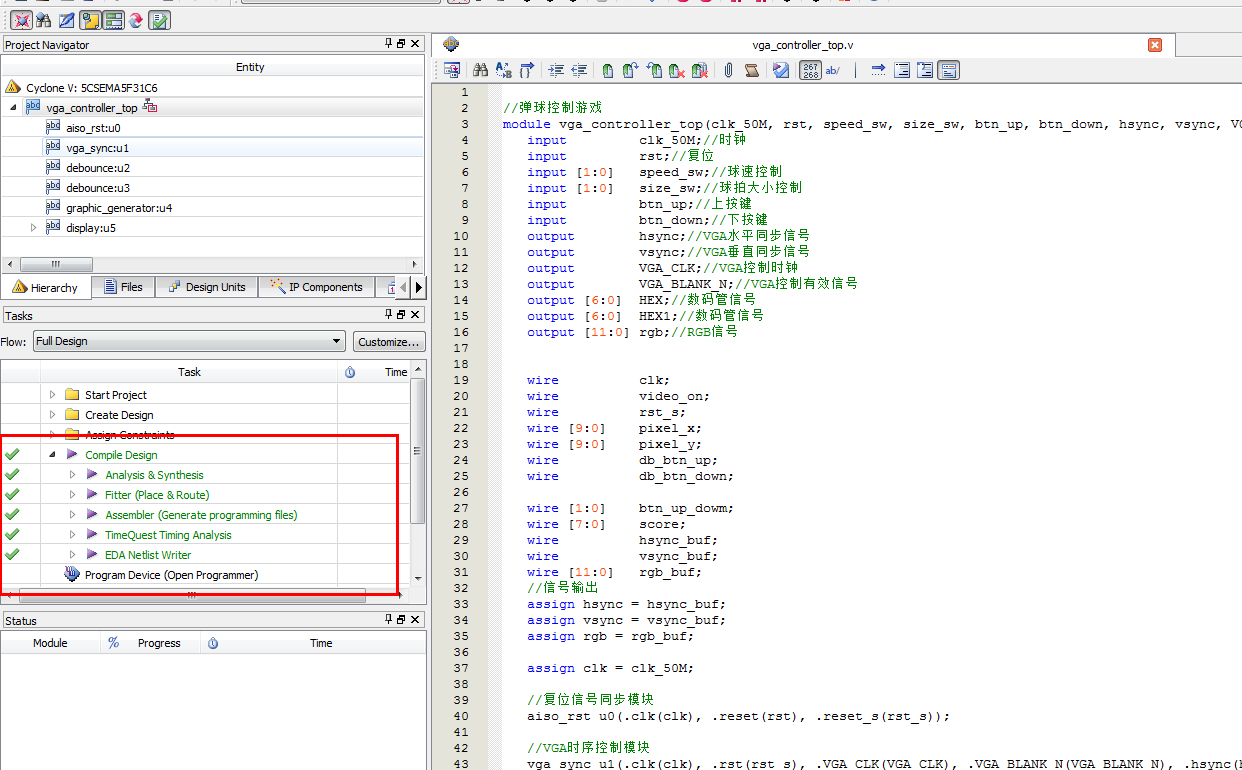This screenshot has height=770, width=1242.
Task: Toggle the pin on Project Navigator panel
Action: tap(389, 44)
